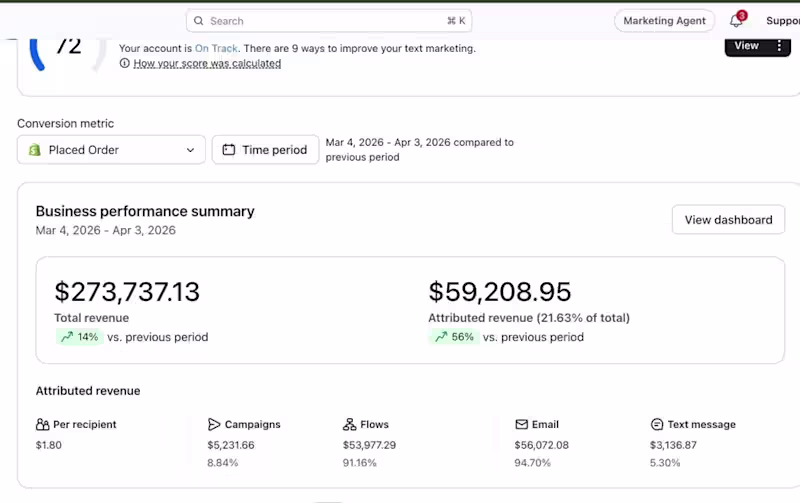The width and height of the screenshot is (800, 503).
Task: Click the 56% change badge
Action: click(454, 337)
